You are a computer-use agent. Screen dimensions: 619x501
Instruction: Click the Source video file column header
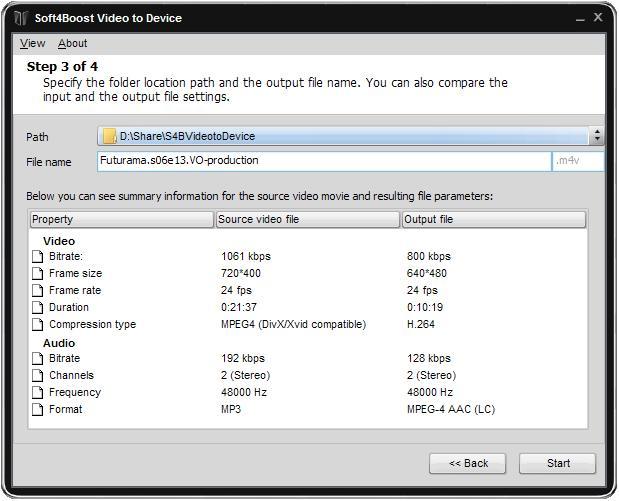(x=308, y=220)
